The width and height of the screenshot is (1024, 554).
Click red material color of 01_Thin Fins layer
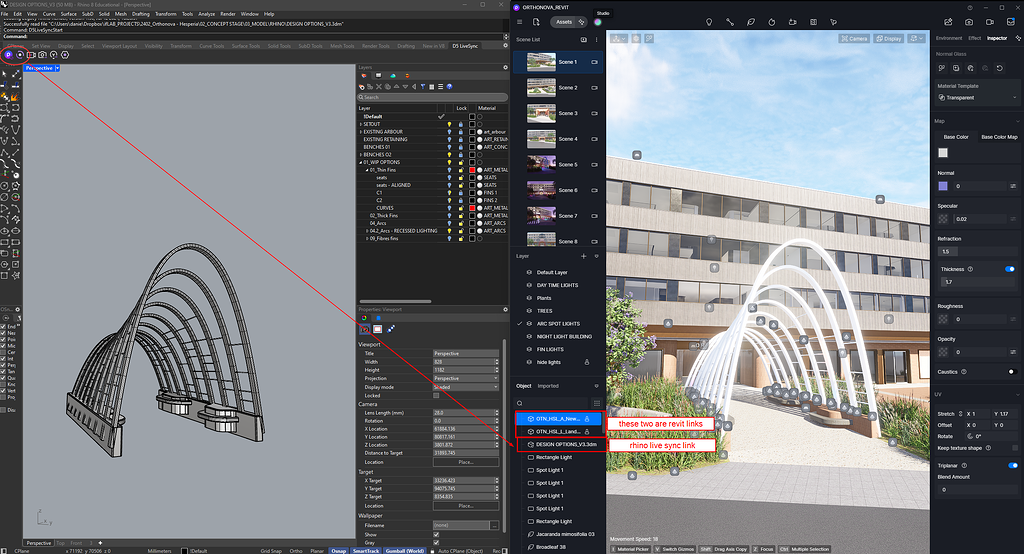click(x=472, y=170)
